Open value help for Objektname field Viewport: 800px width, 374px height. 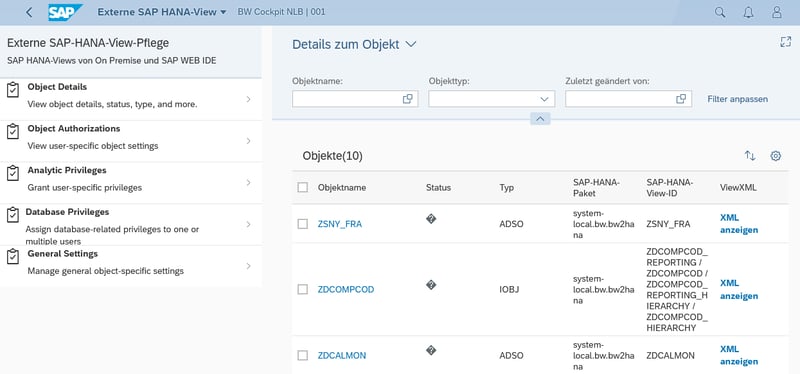pyautogui.click(x=408, y=99)
